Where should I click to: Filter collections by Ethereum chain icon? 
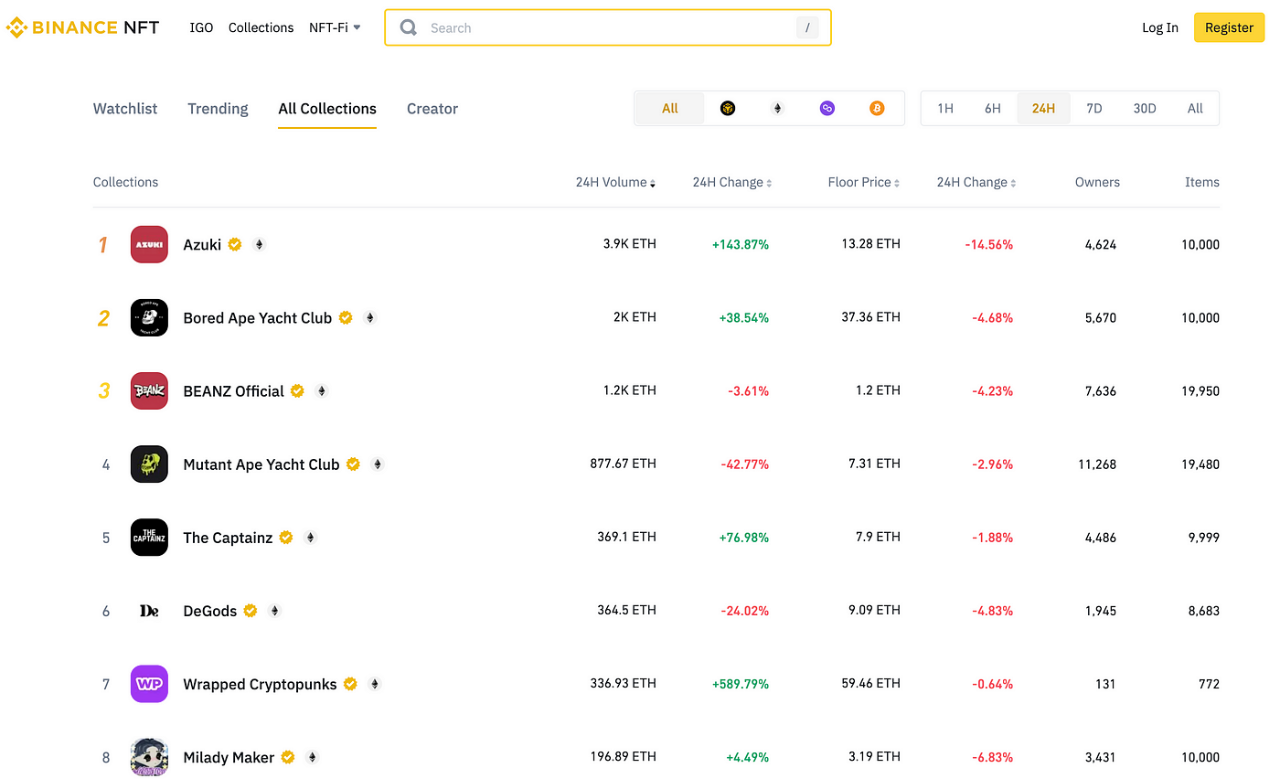pyautogui.click(x=777, y=108)
